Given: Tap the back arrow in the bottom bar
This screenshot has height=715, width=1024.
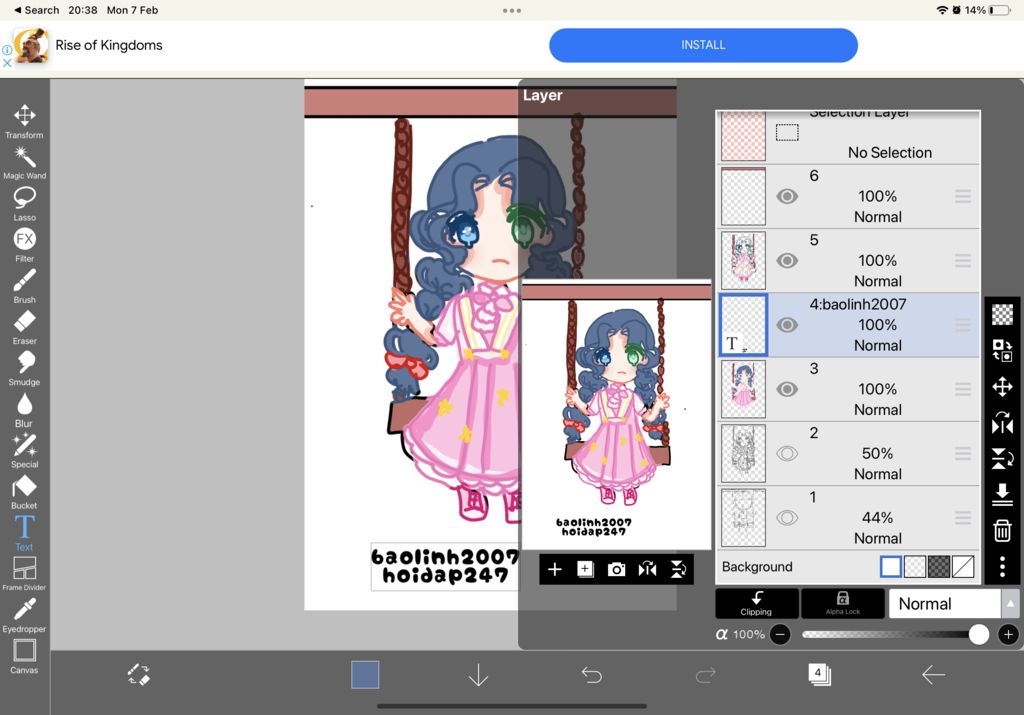Looking at the screenshot, I should coord(933,675).
